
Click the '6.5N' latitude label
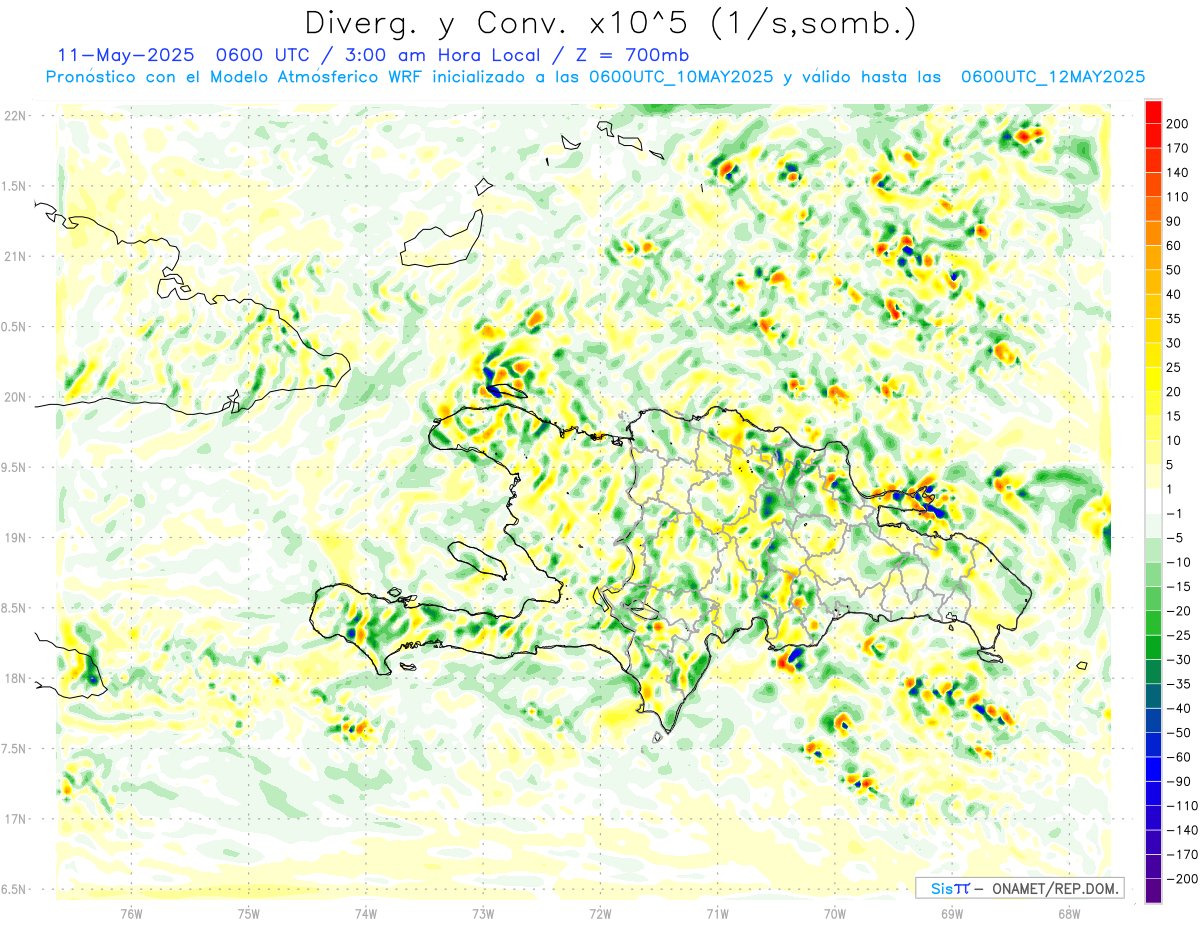[13, 889]
